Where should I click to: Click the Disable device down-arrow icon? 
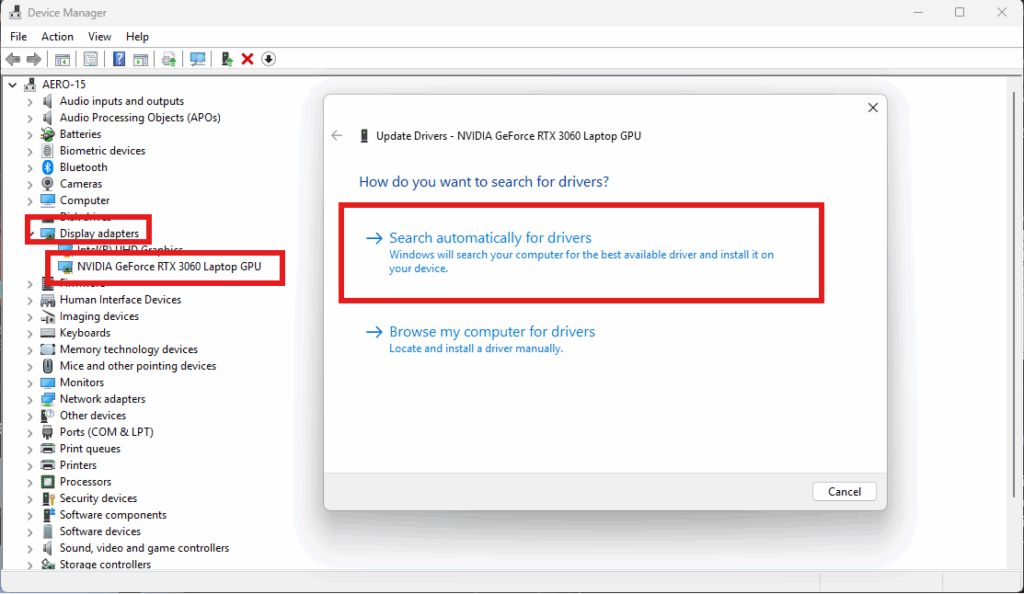[268, 59]
